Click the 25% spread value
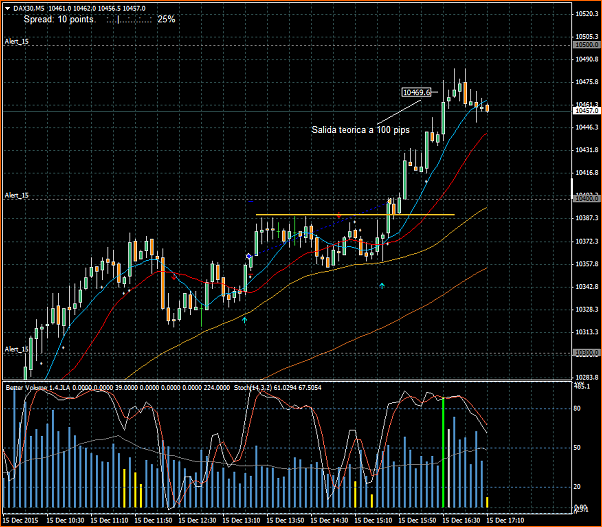Viewport: 602px width, 527px height. (x=166, y=19)
